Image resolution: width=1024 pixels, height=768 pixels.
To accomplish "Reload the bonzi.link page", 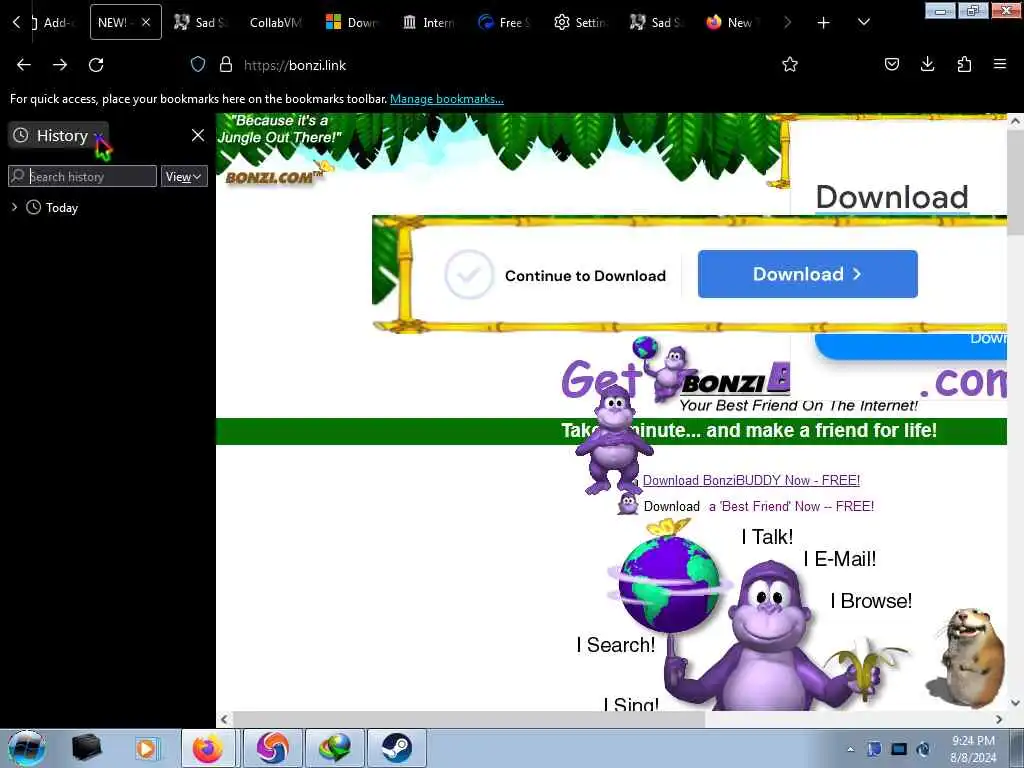I will 96,65.
